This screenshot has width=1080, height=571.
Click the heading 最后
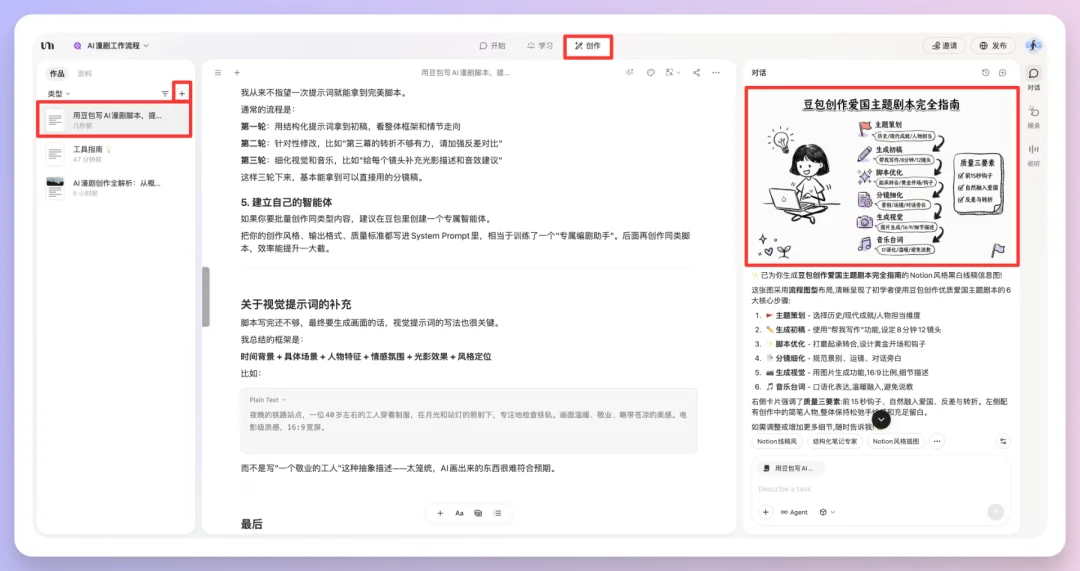coord(251,524)
